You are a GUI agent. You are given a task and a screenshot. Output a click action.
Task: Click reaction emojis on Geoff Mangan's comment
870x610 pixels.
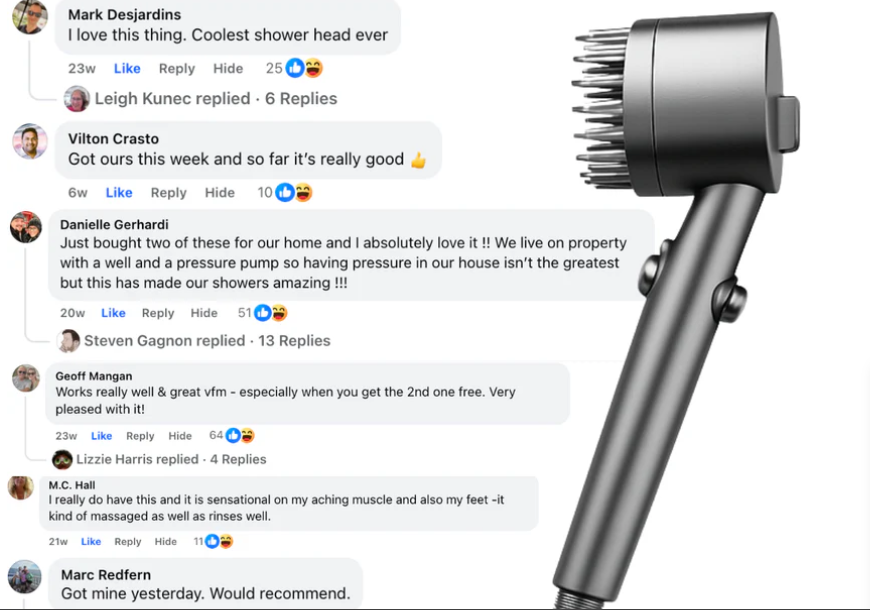[240, 436]
